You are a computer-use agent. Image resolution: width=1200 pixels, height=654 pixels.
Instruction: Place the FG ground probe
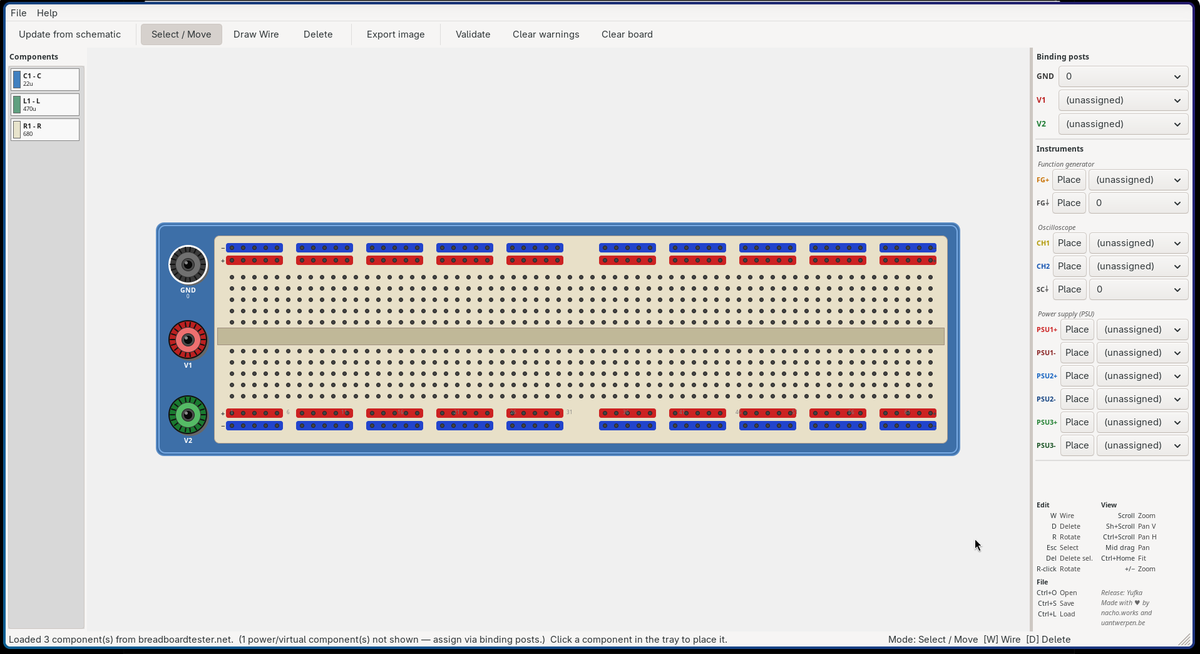point(1069,203)
